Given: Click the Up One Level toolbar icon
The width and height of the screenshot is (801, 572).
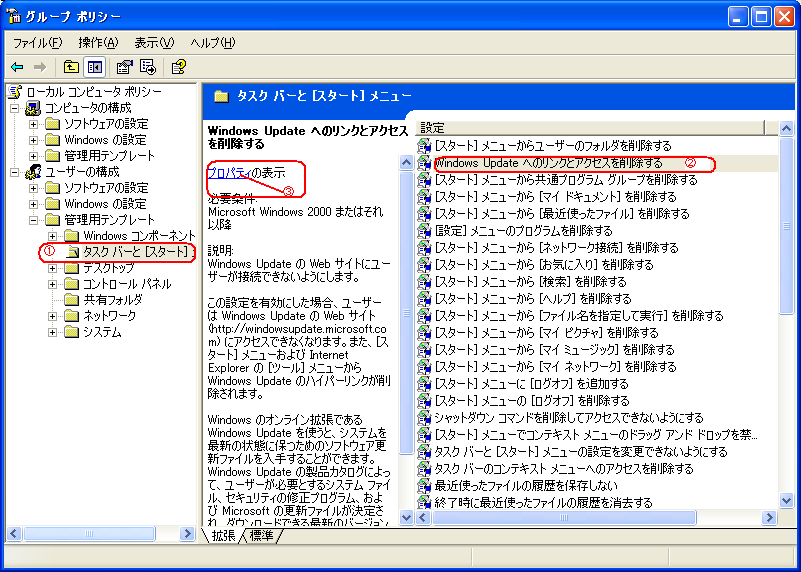Looking at the screenshot, I should [x=71, y=67].
